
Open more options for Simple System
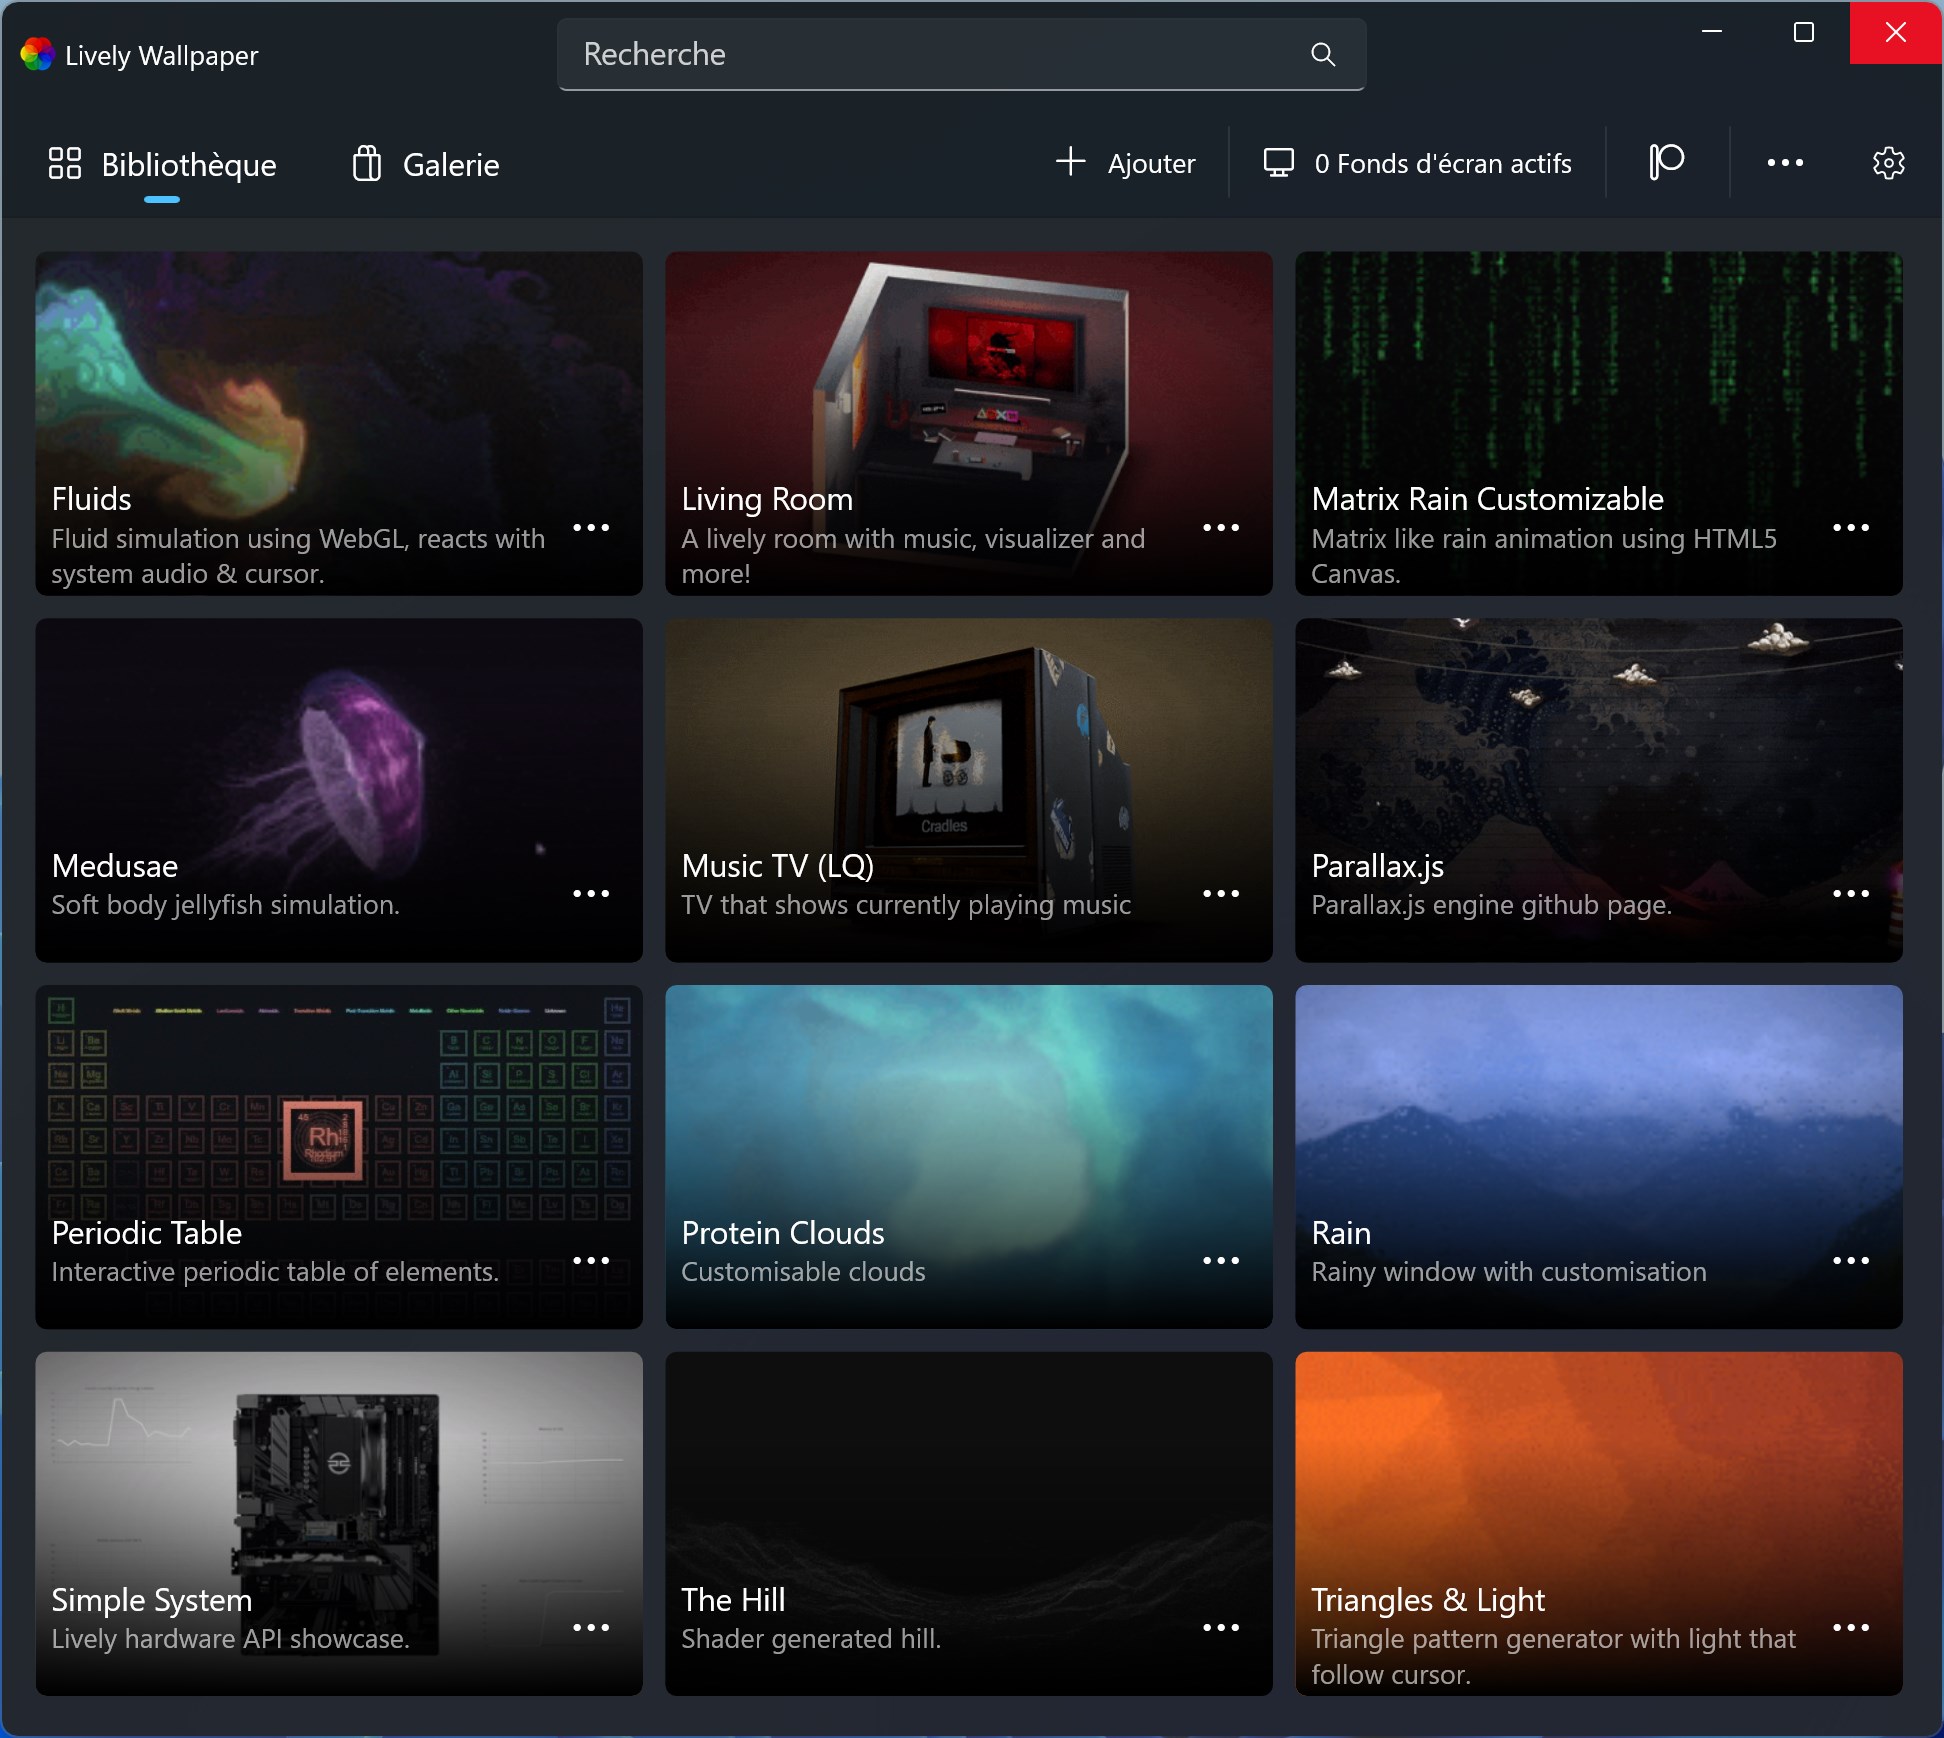591,1627
